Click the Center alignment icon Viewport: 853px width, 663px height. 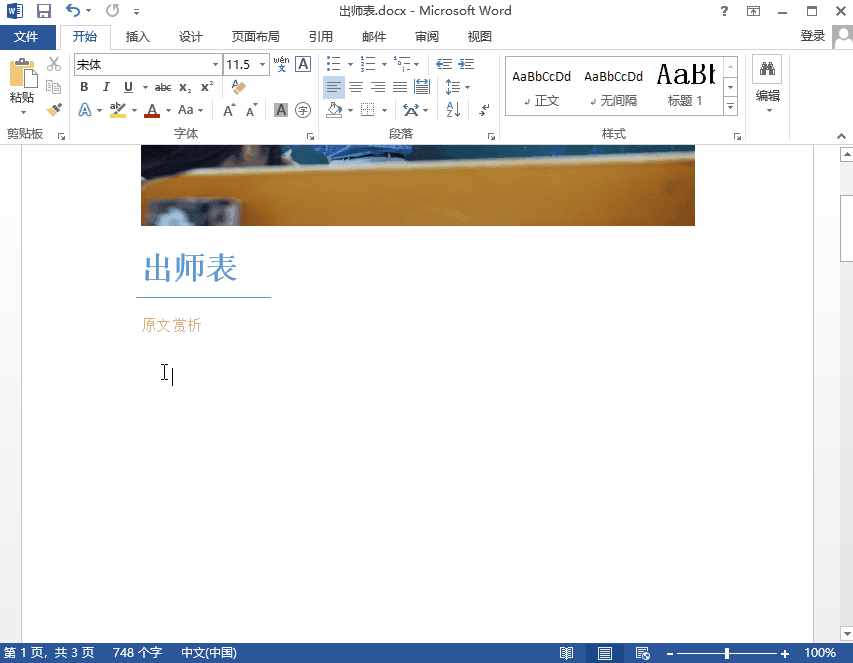[x=356, y=87]
